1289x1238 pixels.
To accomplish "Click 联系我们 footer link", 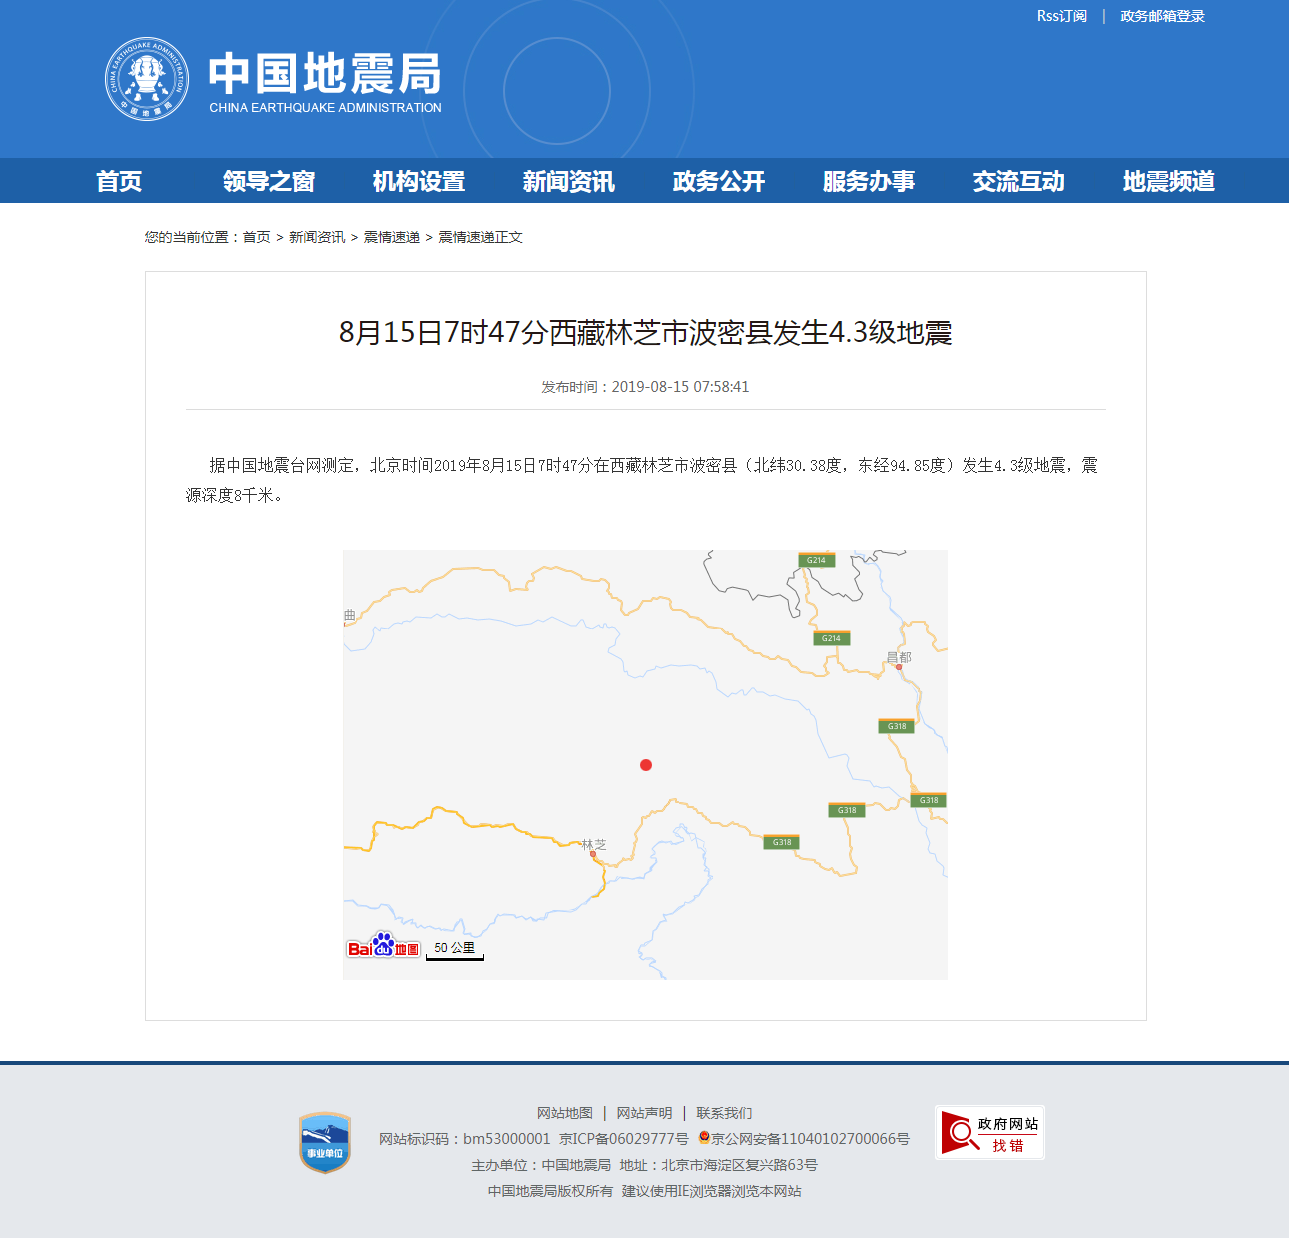I will pos(725,1112).
